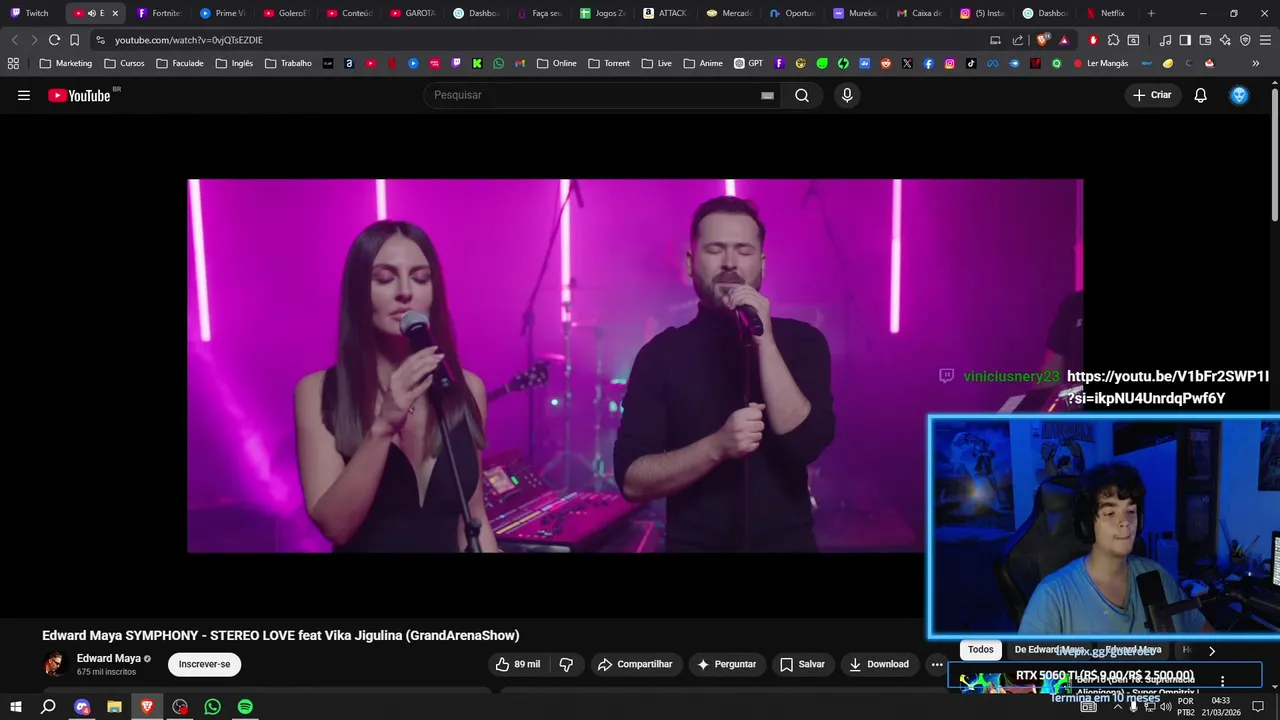The width and height of the screenshot is (1280, 720).
Task: Open WhatsApp from the taskbar
Action: click(212, 707)
